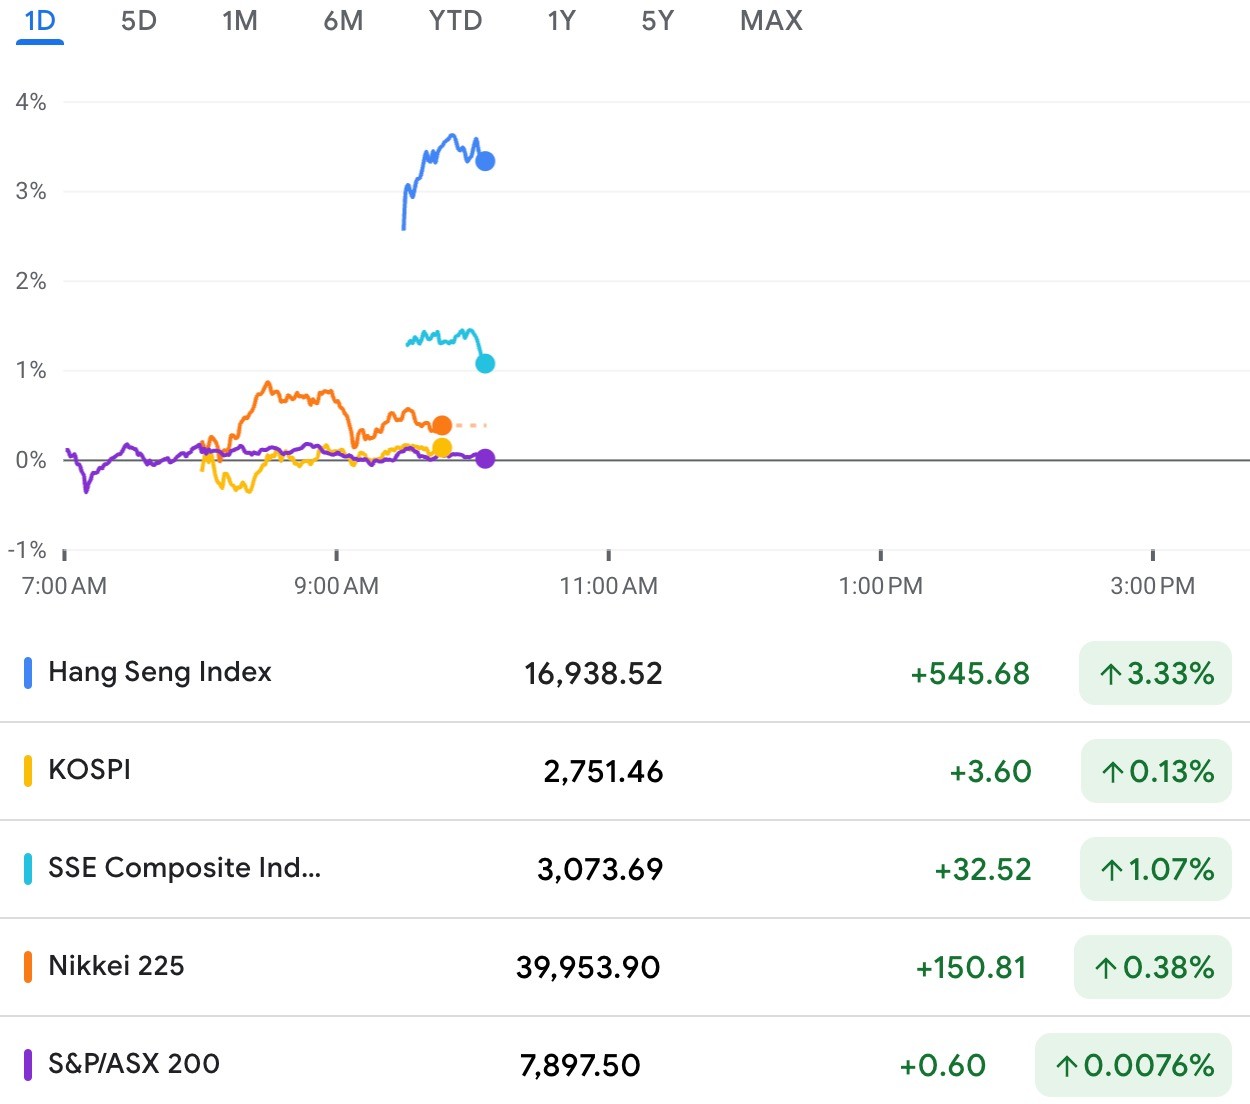The width and height of the screenshot is (1250, 1104).
Task: Select the 5Y time range
Action: click(x=658, y=21)
